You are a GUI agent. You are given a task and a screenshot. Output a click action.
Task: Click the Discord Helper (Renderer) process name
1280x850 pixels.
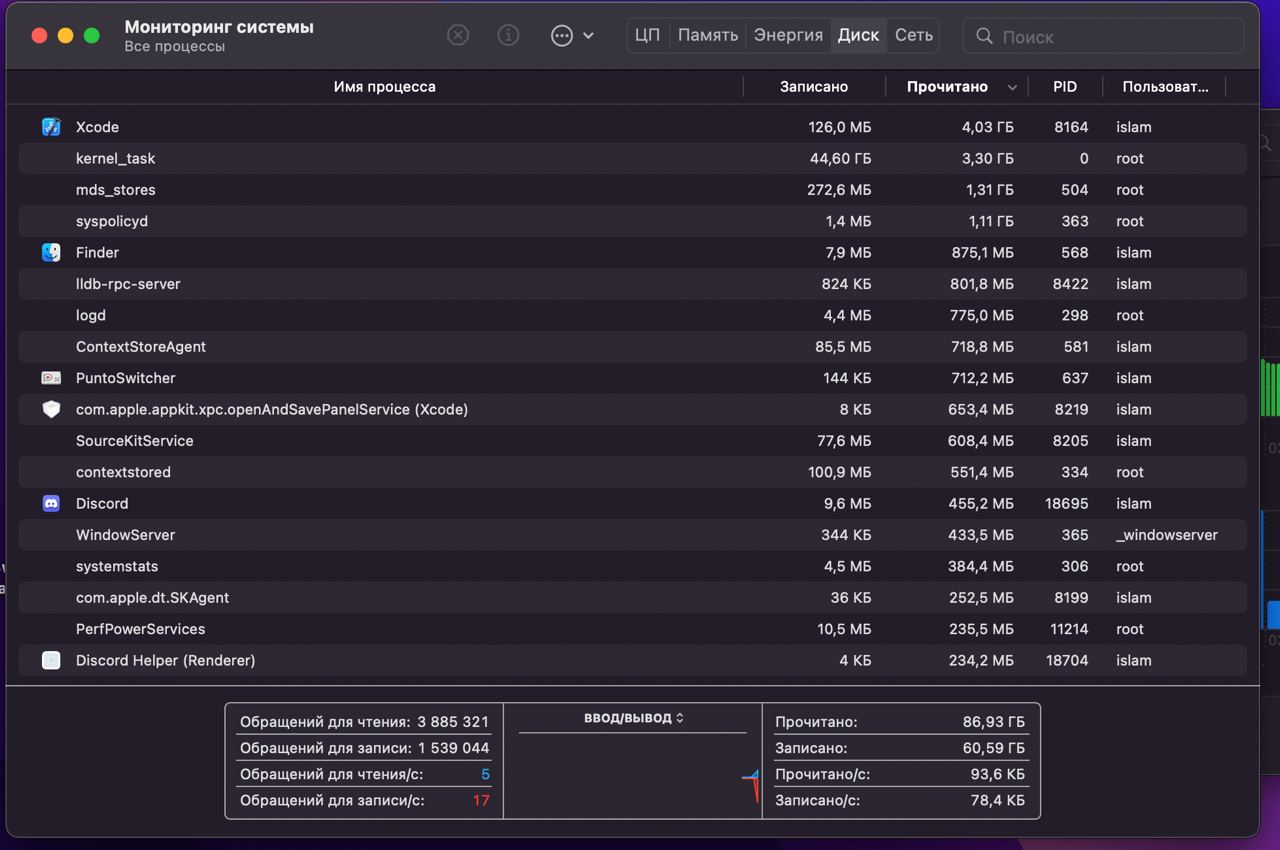point(165,660)
